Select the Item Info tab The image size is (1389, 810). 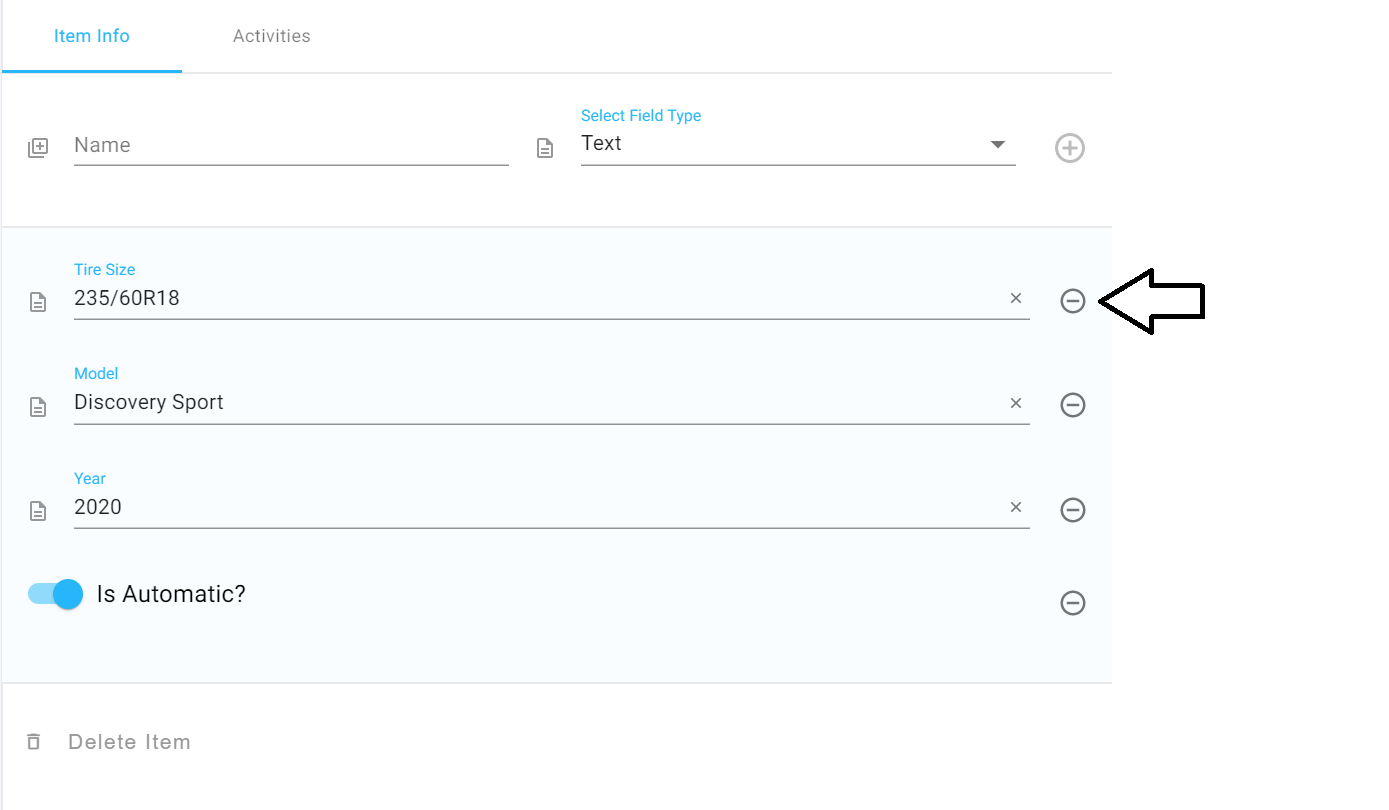click(x=92, y=36)
